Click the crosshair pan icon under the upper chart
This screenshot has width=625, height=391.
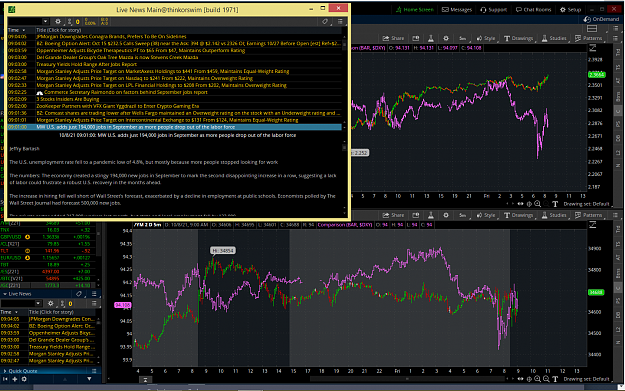point(529,204)
